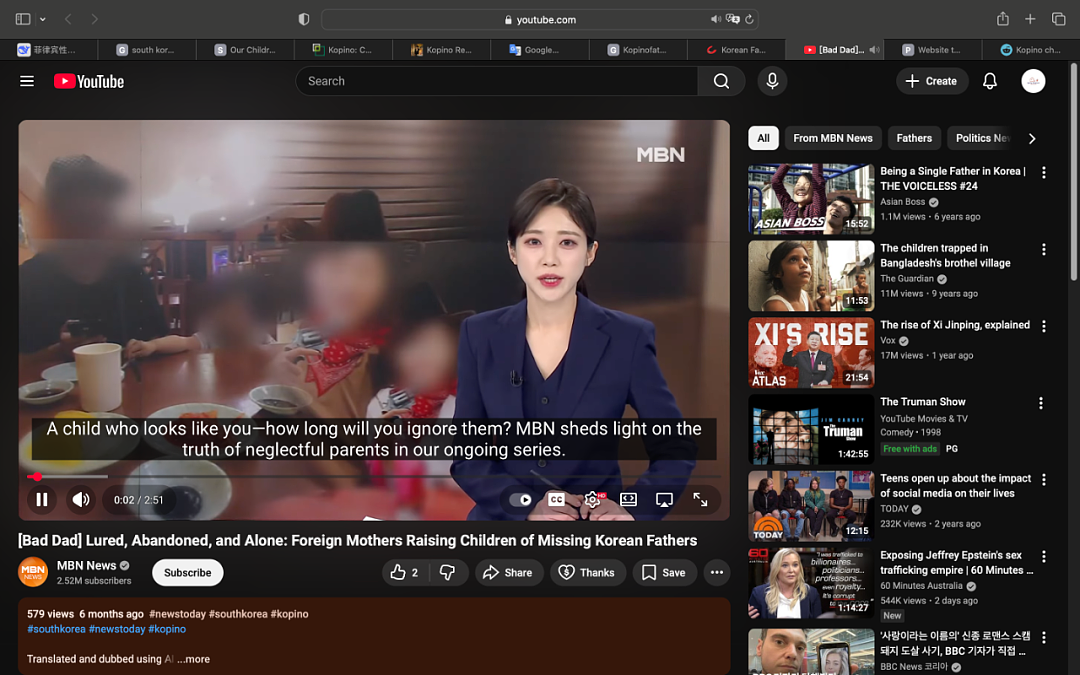Image resolution: width=1080 pixels, height=675 pixels.
Task: Click Safari privacy shield icon
Action: (304, 19)
